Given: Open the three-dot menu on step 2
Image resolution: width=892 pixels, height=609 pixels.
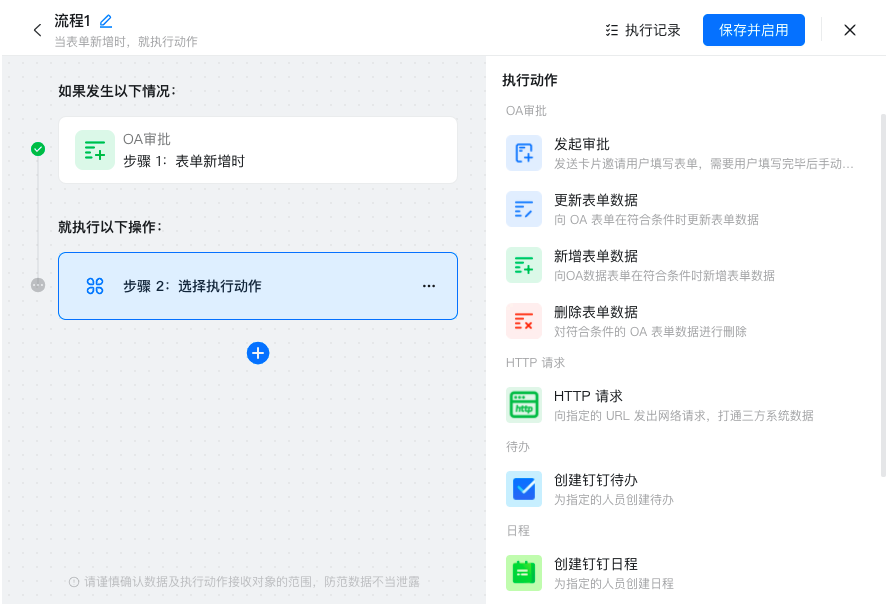Looking at the screenshot, I should coord(429,286).
